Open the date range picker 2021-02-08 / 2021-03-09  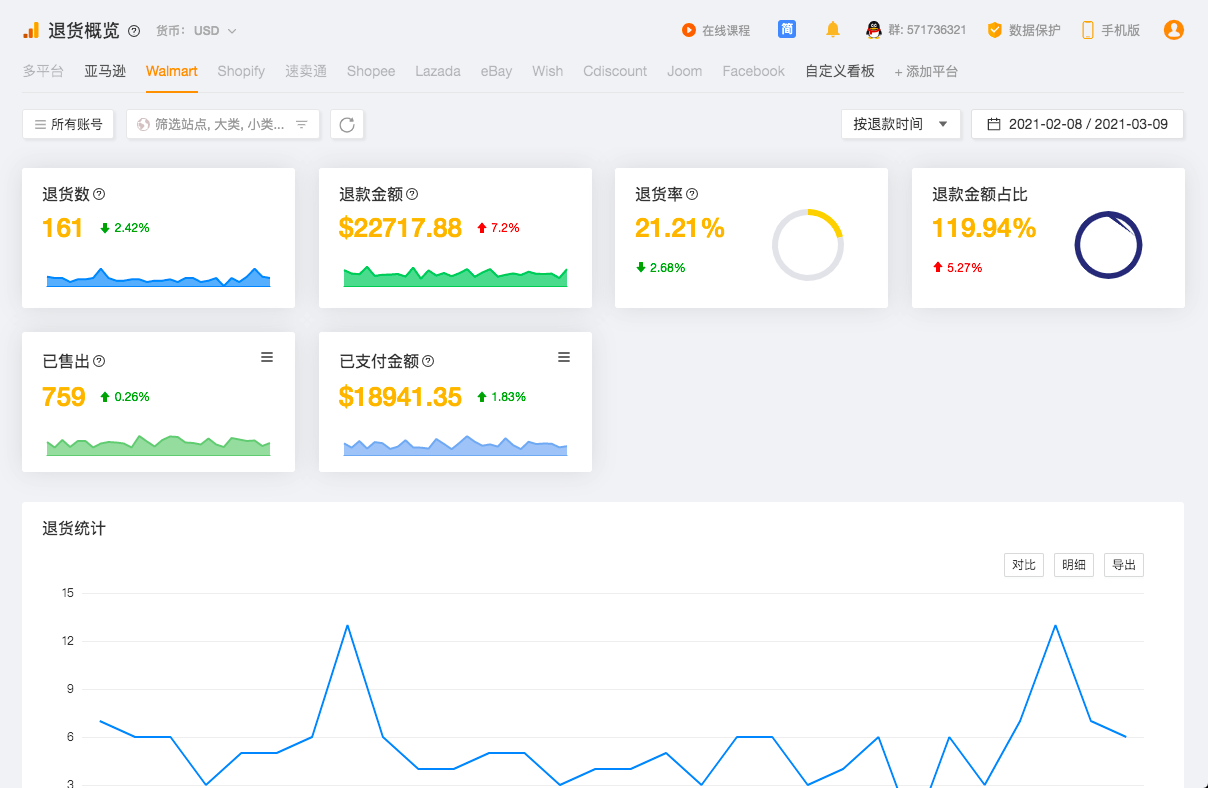point(1077,124)
